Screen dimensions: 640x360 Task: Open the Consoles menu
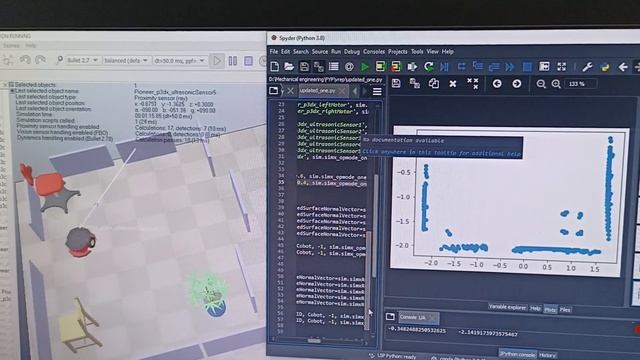coord(374,52)
